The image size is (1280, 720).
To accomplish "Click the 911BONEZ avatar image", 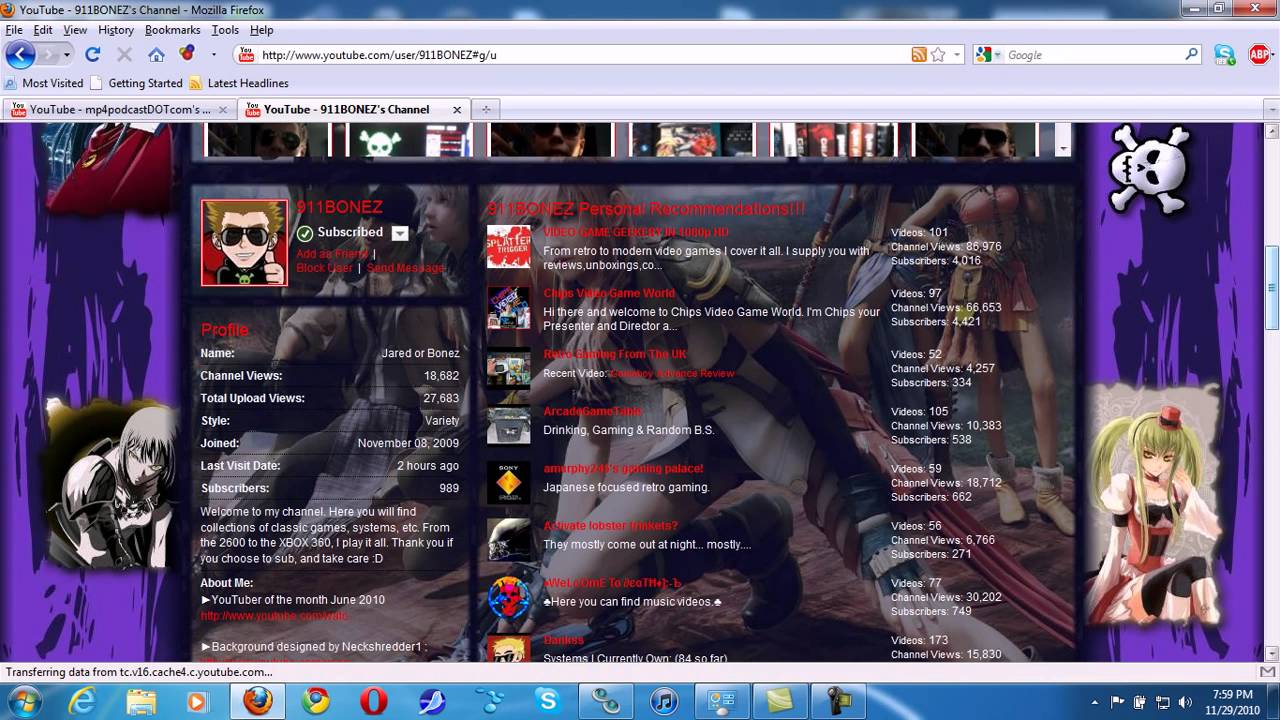I will coord(245,242).
